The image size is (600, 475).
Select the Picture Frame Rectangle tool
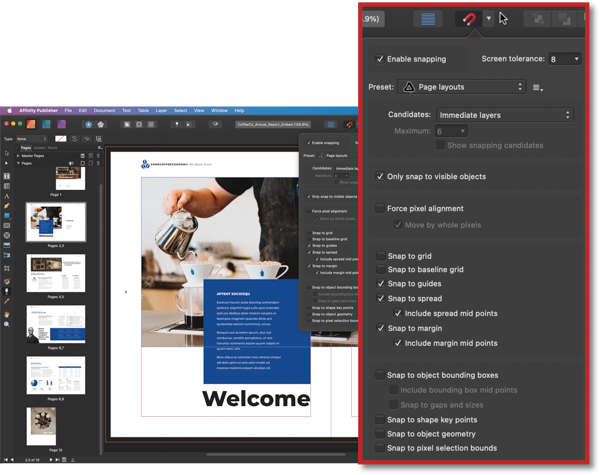pos(7,225)
